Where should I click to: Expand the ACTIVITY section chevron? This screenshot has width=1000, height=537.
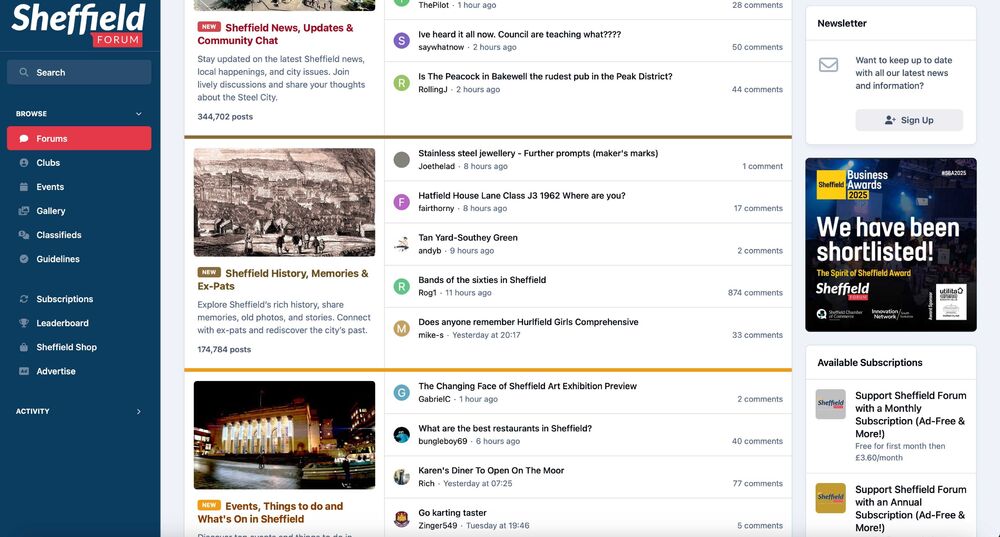[x=138, y=411]
